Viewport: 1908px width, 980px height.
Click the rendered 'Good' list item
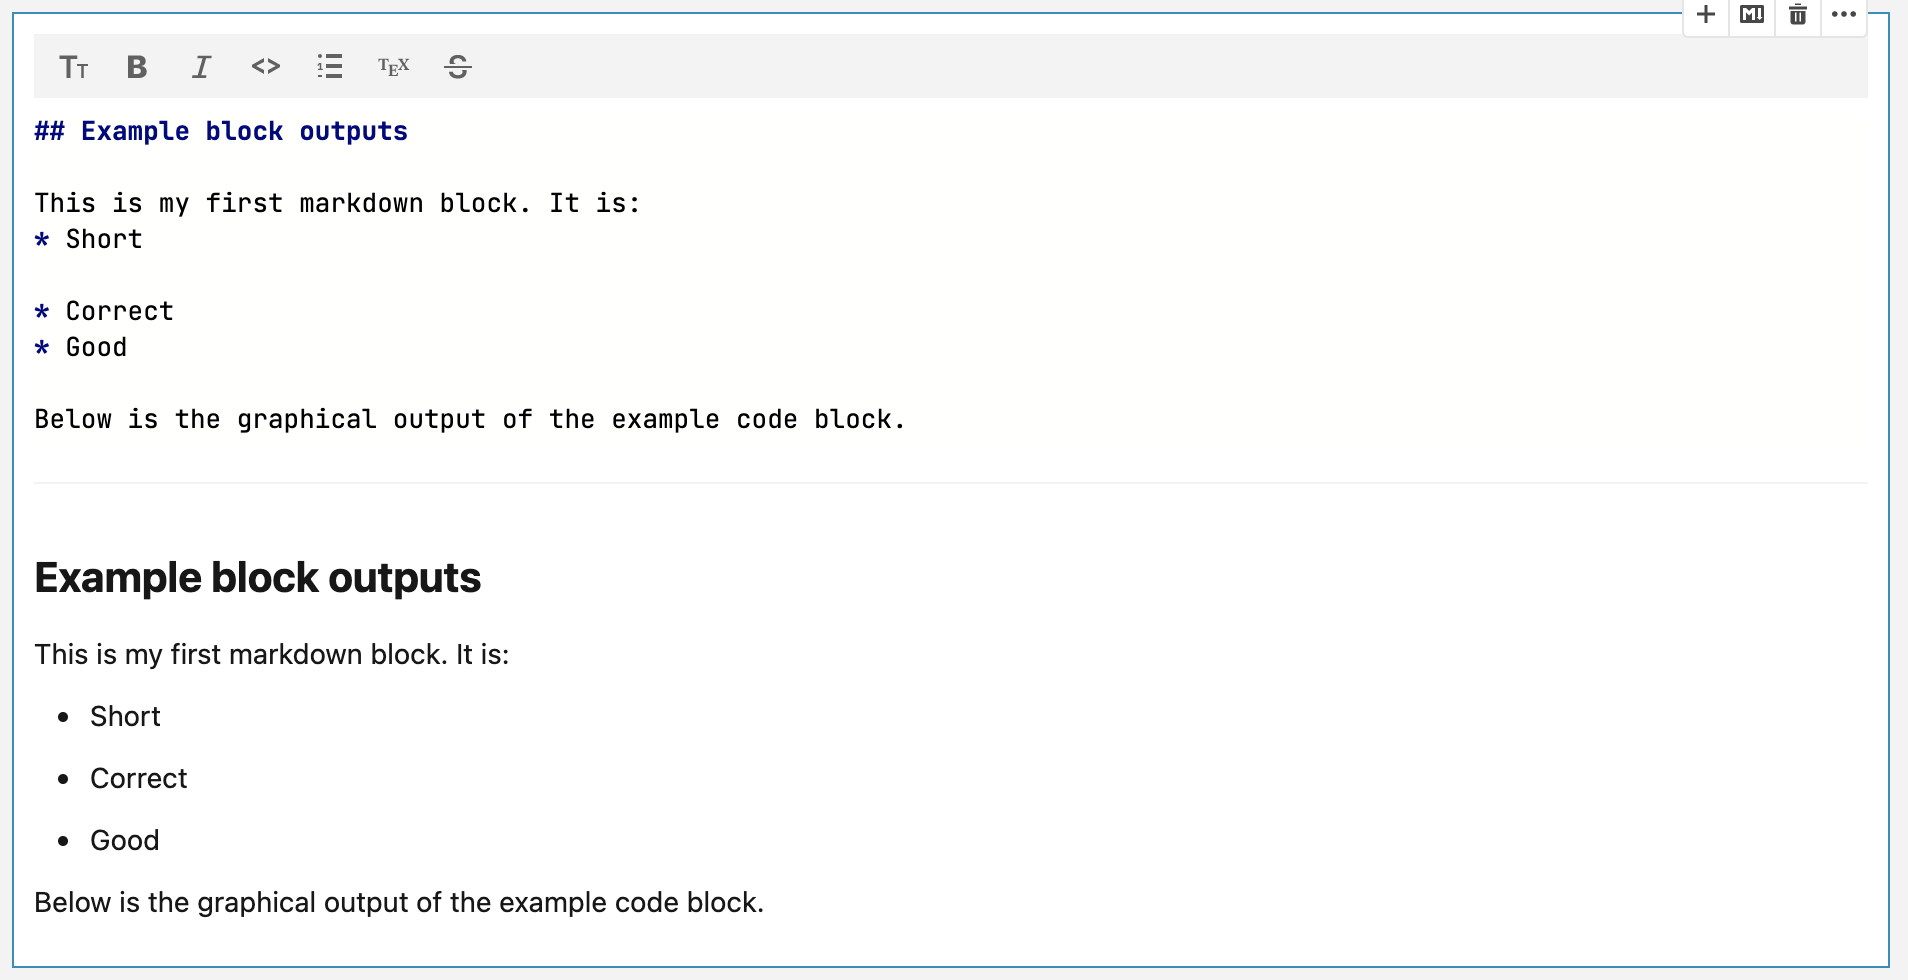125,840
